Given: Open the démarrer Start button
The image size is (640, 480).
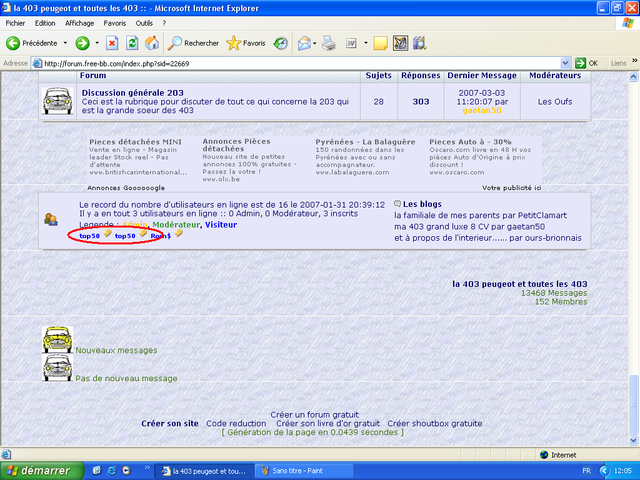Looking at the screenshot, I should 36,470.
